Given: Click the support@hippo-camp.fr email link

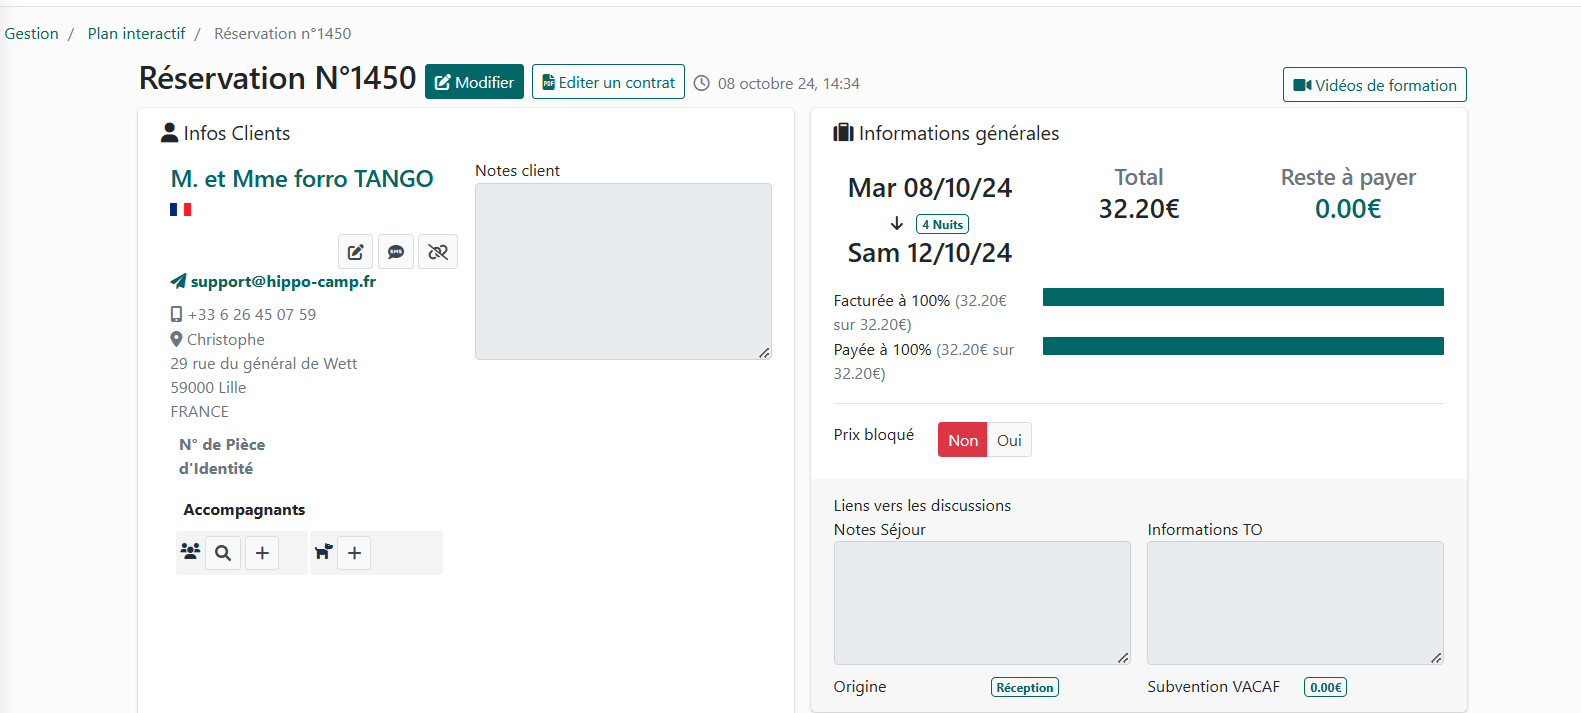Looking at the screenshot, I should point(283,282).
